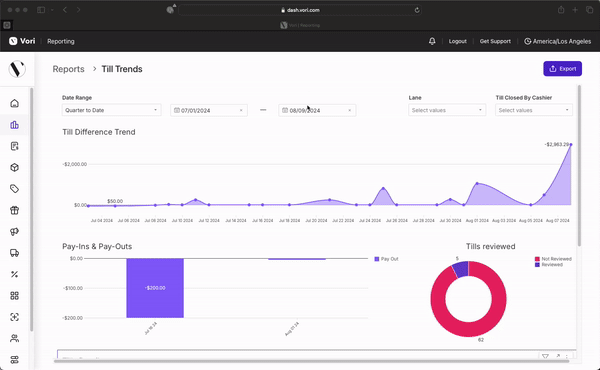Open the three-dot menu on bottom panel
600x370 pixels.
click(567, 356)
